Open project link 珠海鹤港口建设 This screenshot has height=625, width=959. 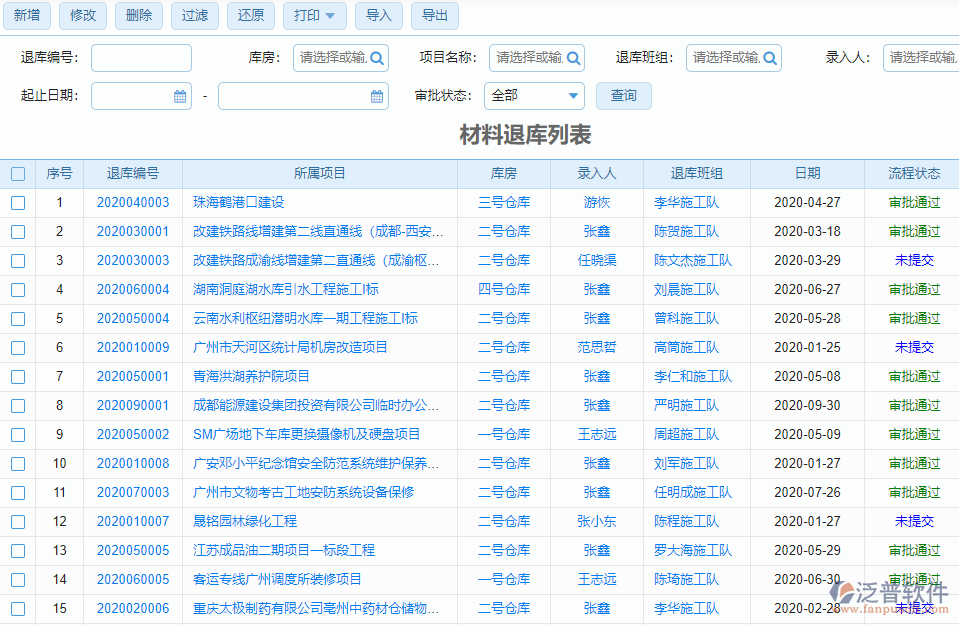coord(238,203)
